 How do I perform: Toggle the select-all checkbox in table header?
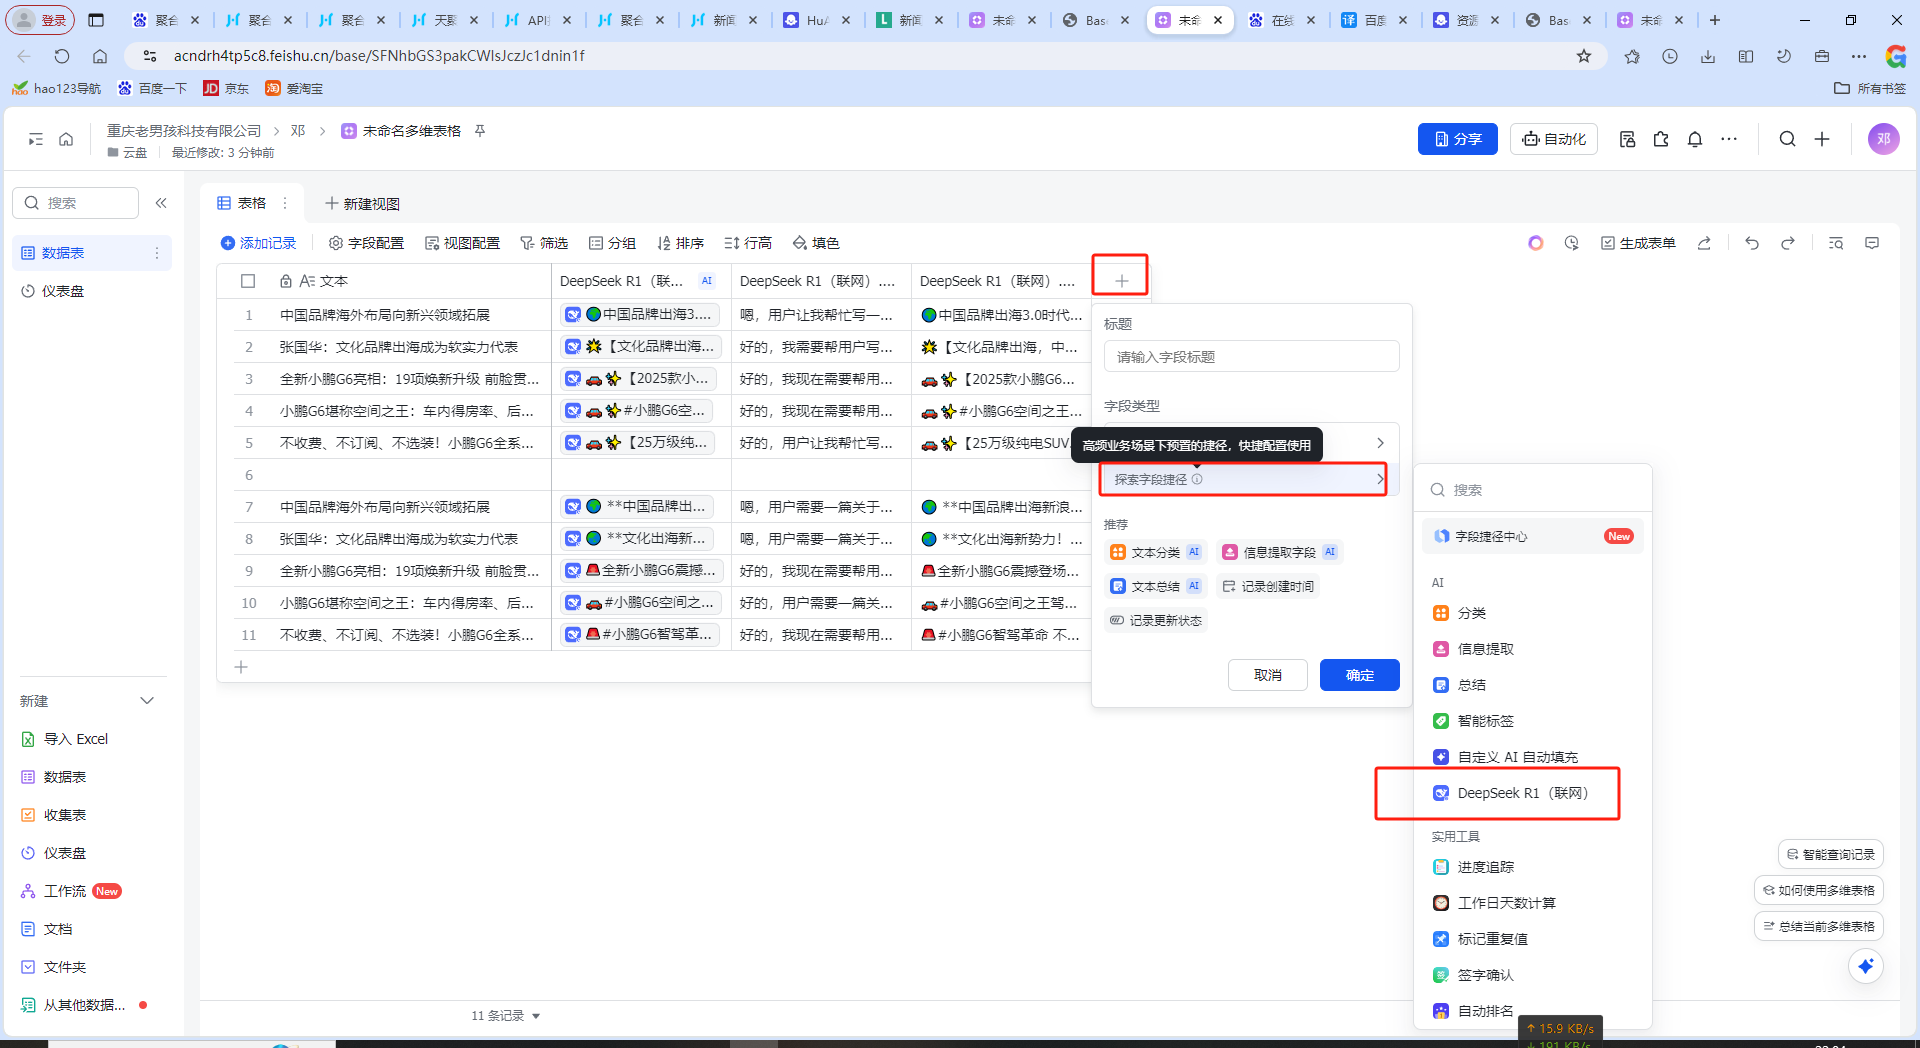coord(248,281)
